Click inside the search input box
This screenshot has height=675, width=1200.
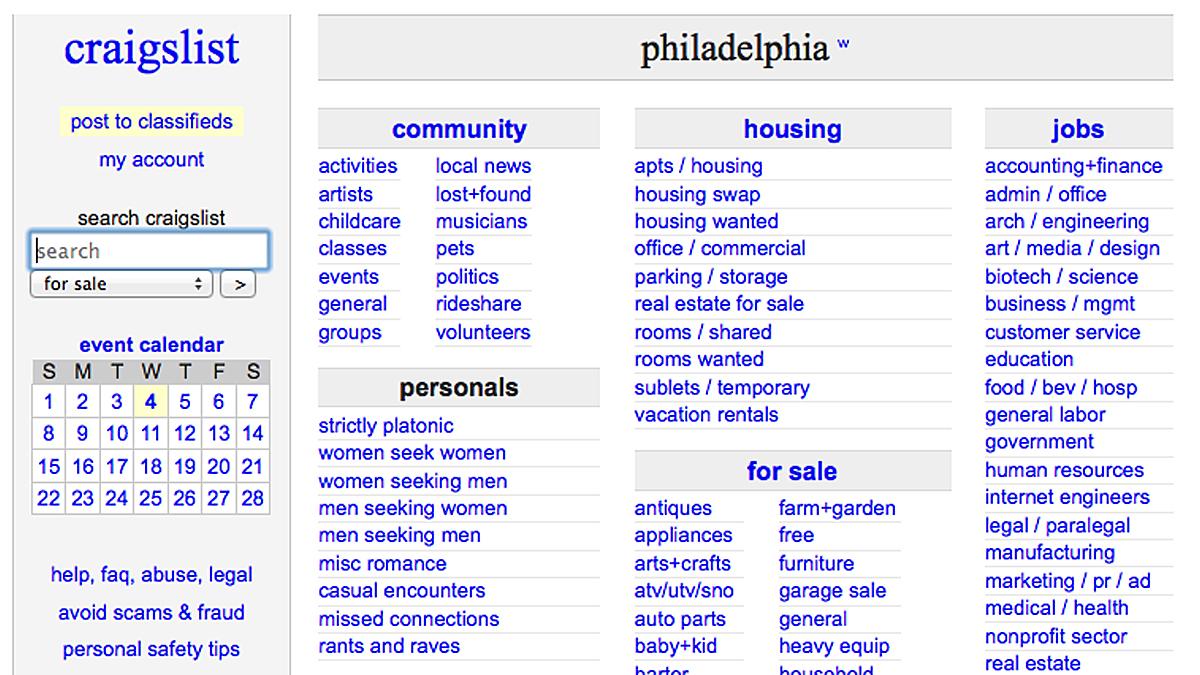pos(148,251)
